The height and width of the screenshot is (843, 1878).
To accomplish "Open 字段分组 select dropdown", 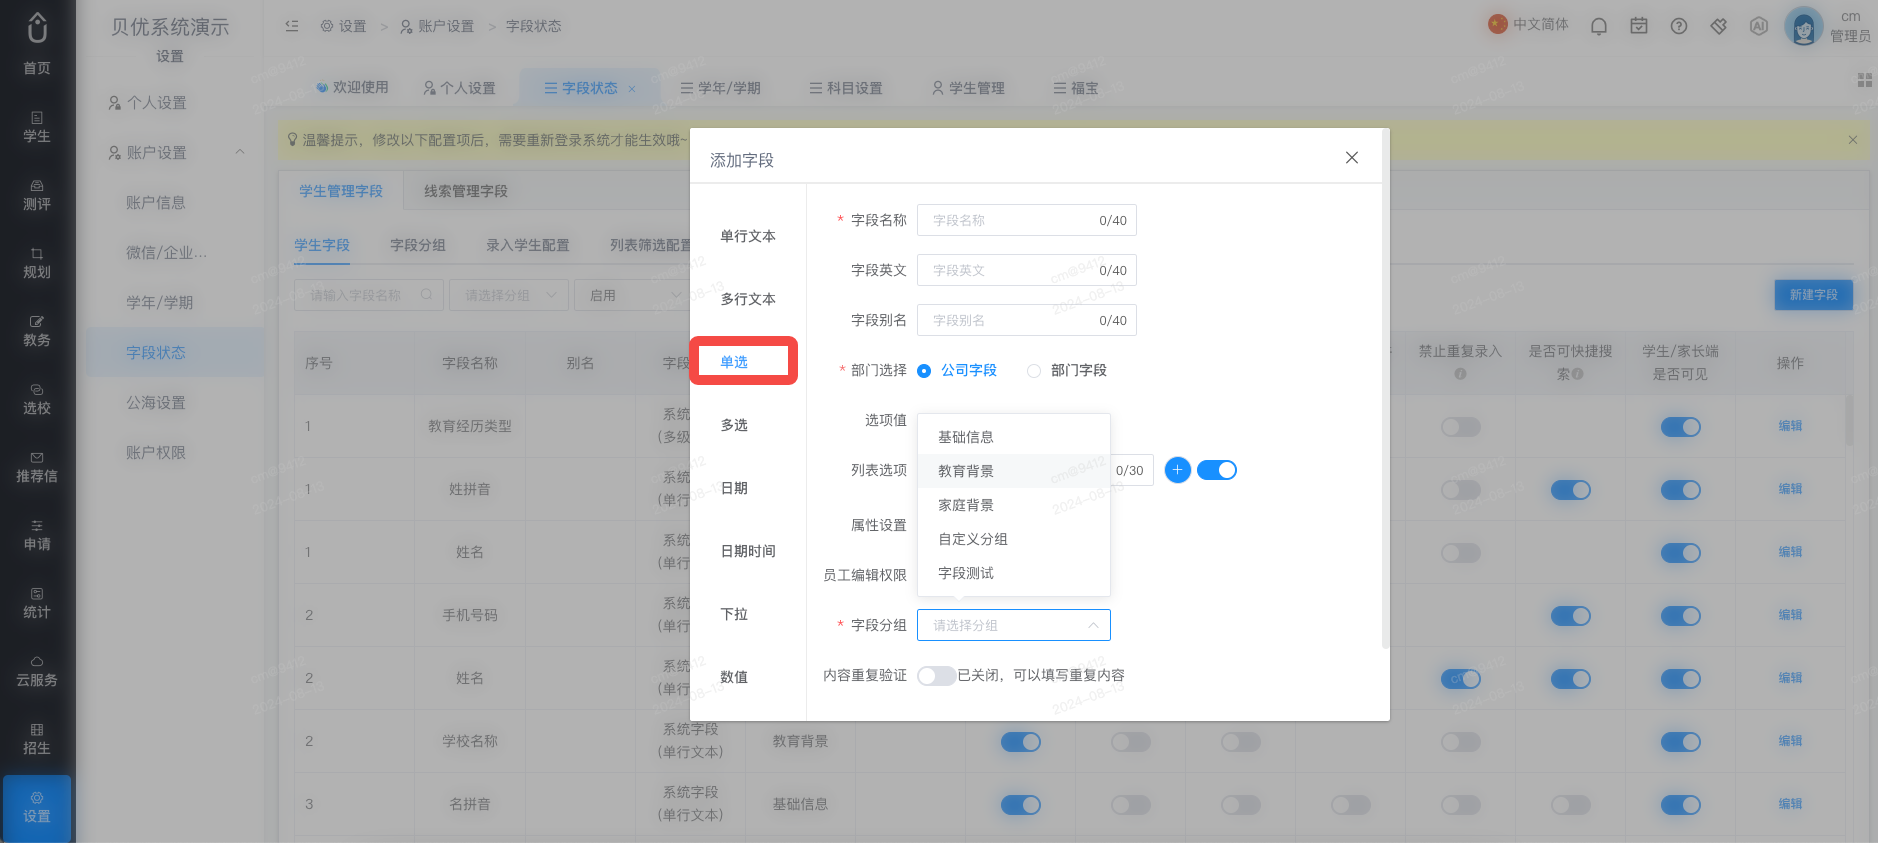I will (1014, 625).
